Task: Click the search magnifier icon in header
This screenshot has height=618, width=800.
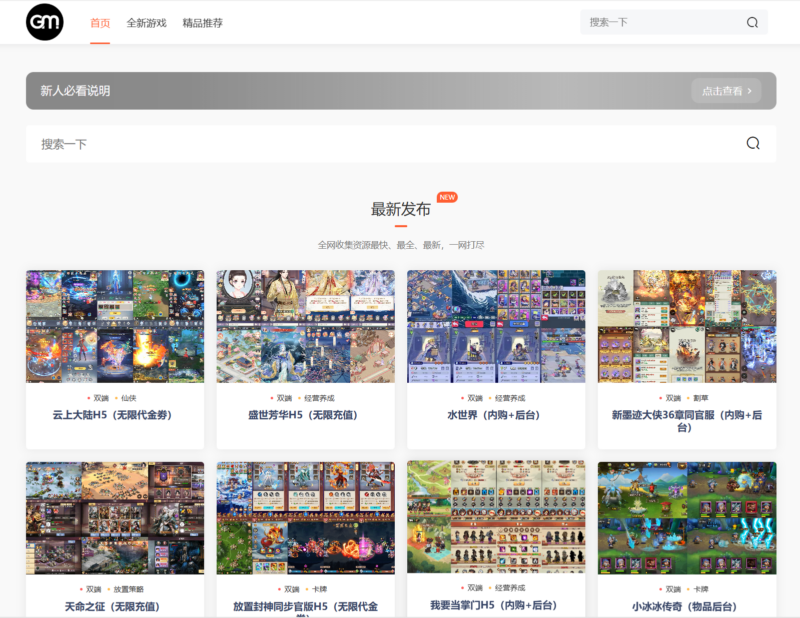Action: 752,22
